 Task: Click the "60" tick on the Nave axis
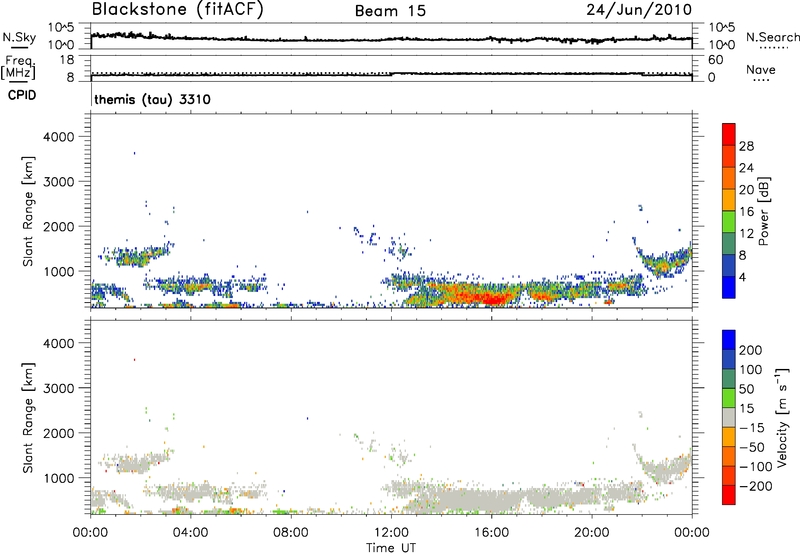click(x=715, y=59)
